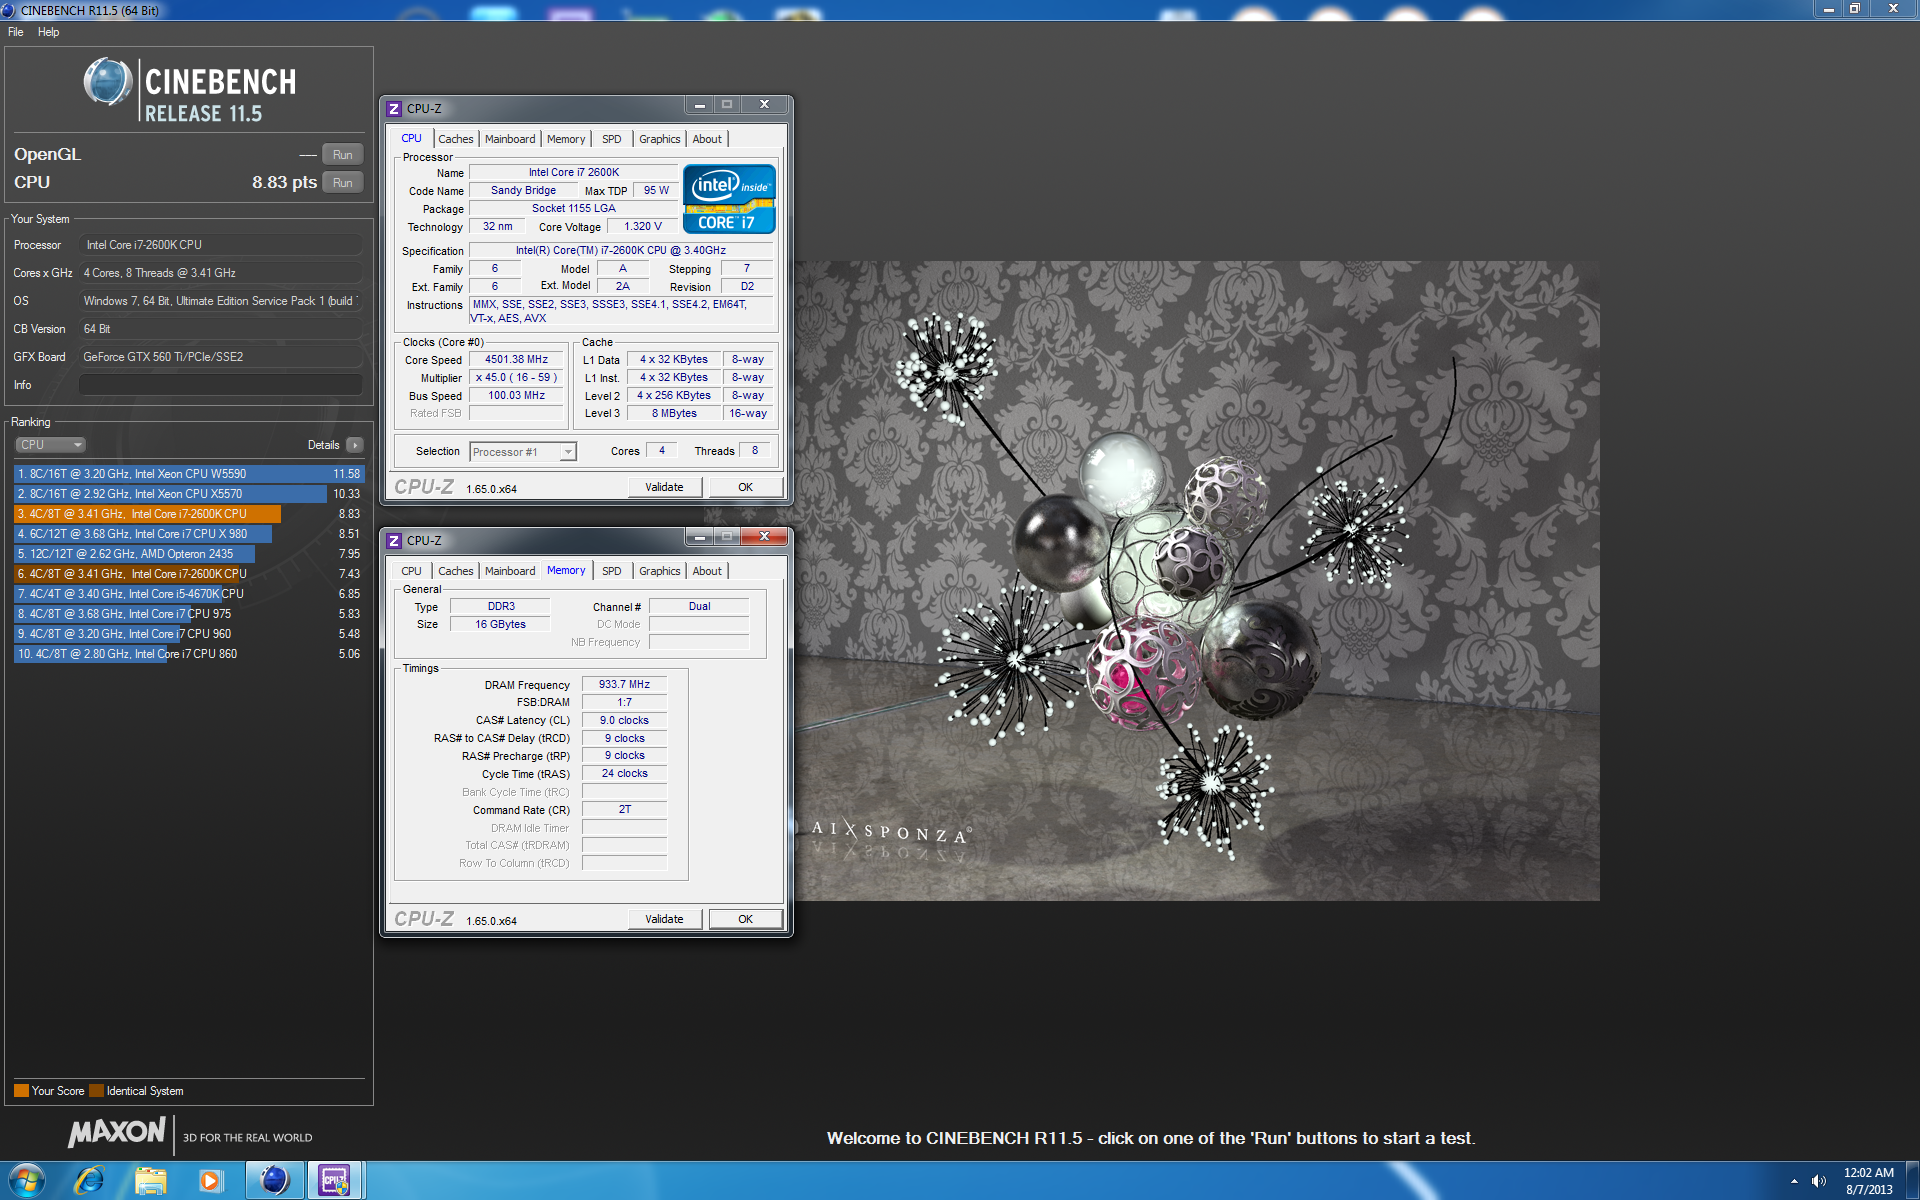Image resolution: width=1920 pixels, height=1200 pixels.
Task: Click the Cinebench sphere logo in the panel
Action: 108,82
